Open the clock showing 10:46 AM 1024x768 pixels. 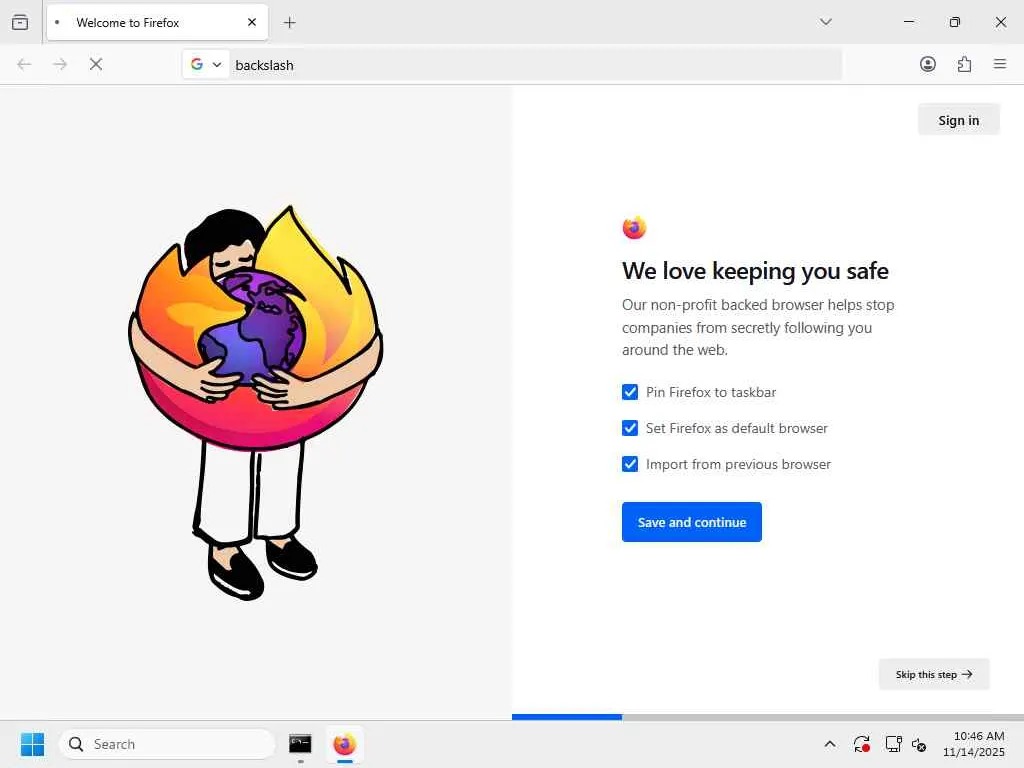click(974, 744)
